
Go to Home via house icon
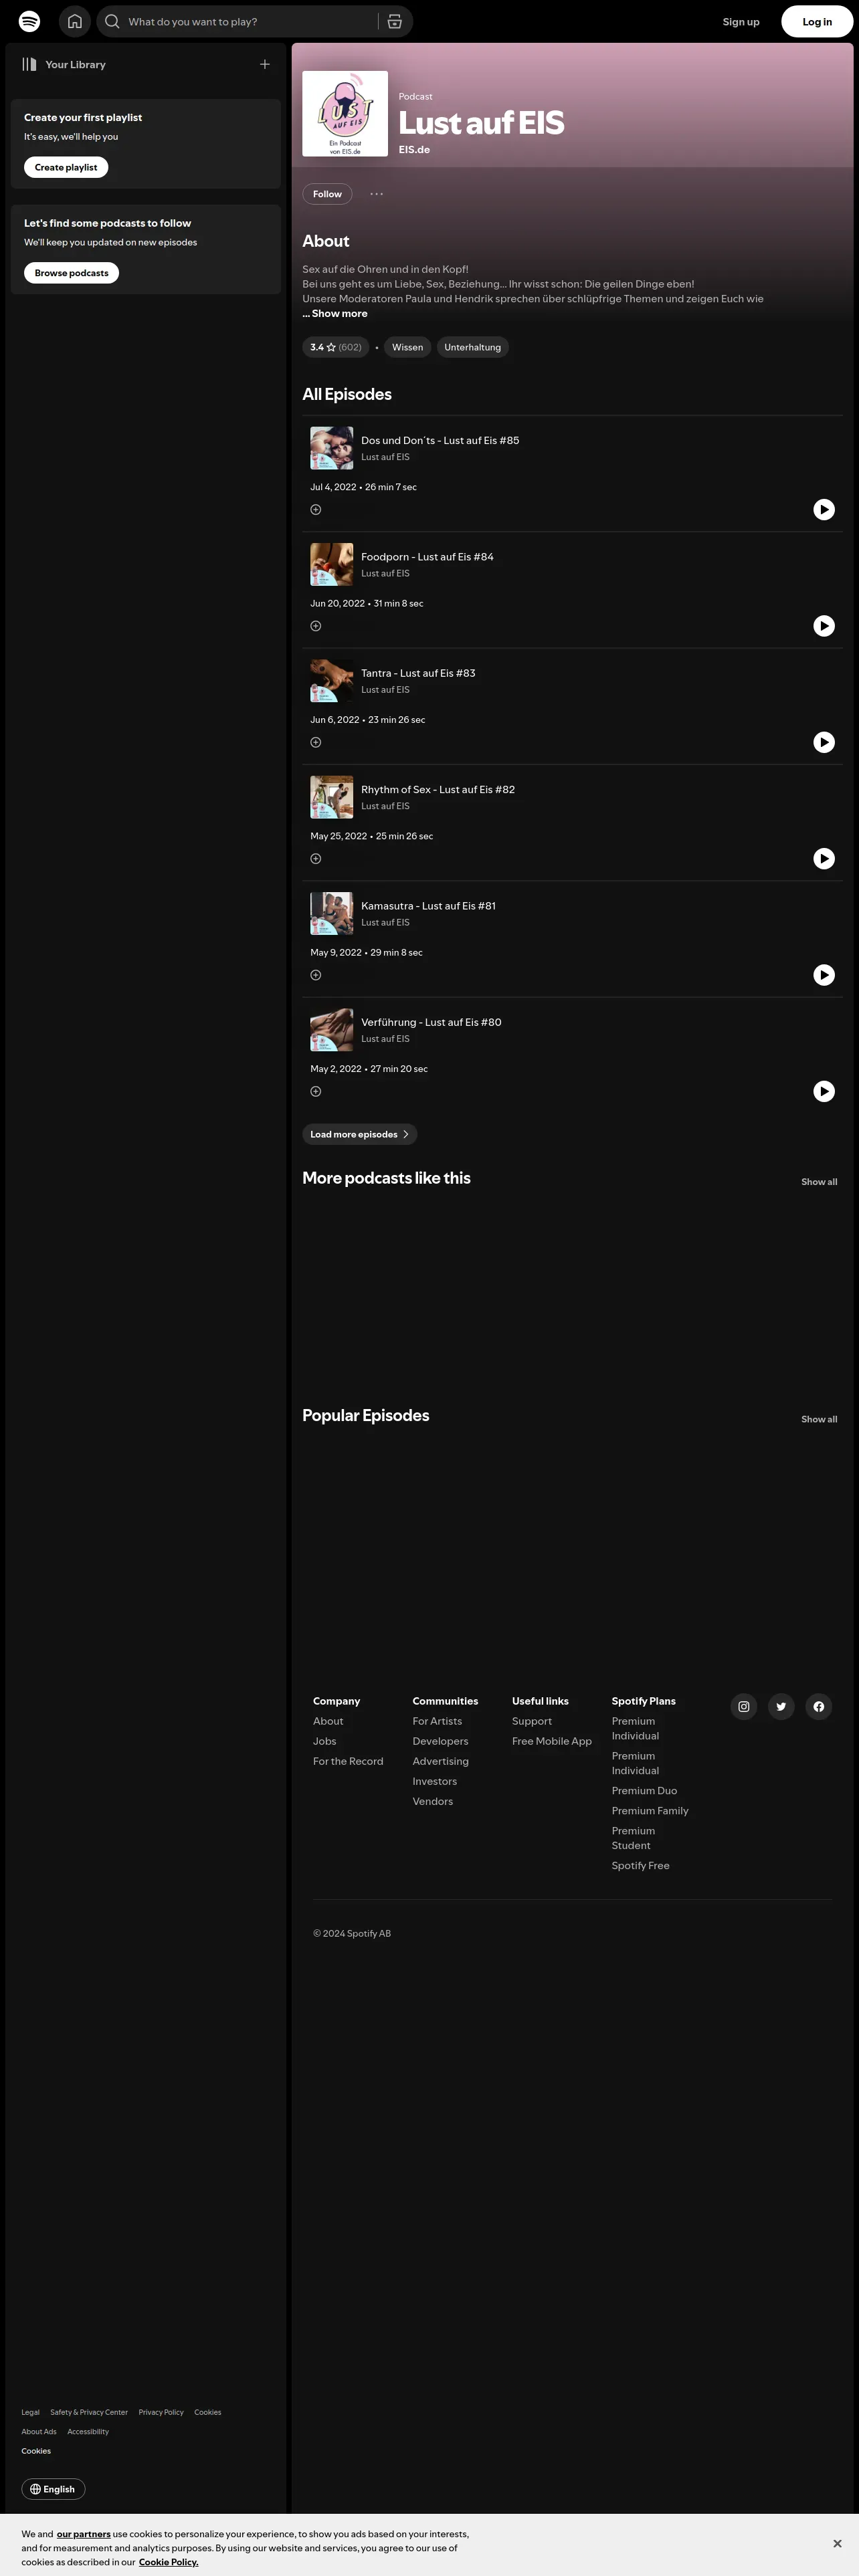point(75,21)
